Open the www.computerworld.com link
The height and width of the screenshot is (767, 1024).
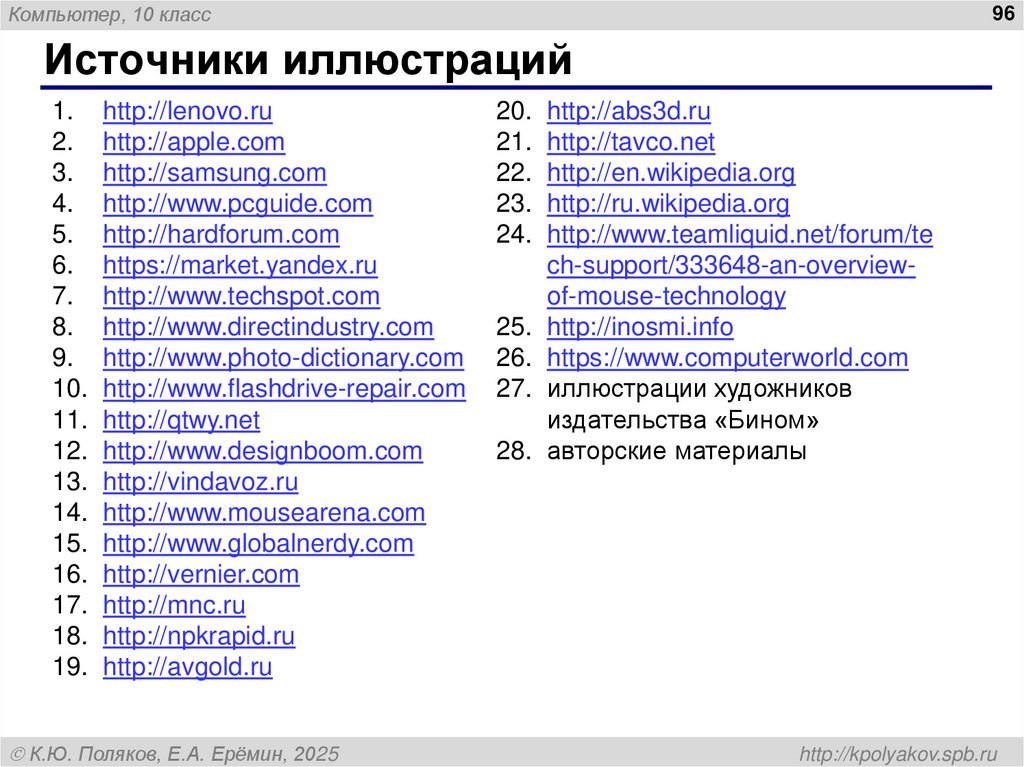click(x=727, y=358)
